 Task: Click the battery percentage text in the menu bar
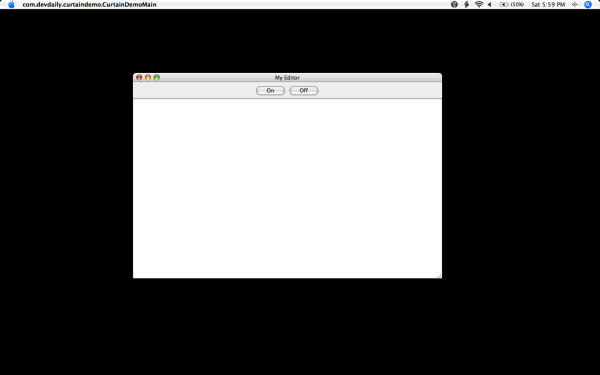pos(517,5)
